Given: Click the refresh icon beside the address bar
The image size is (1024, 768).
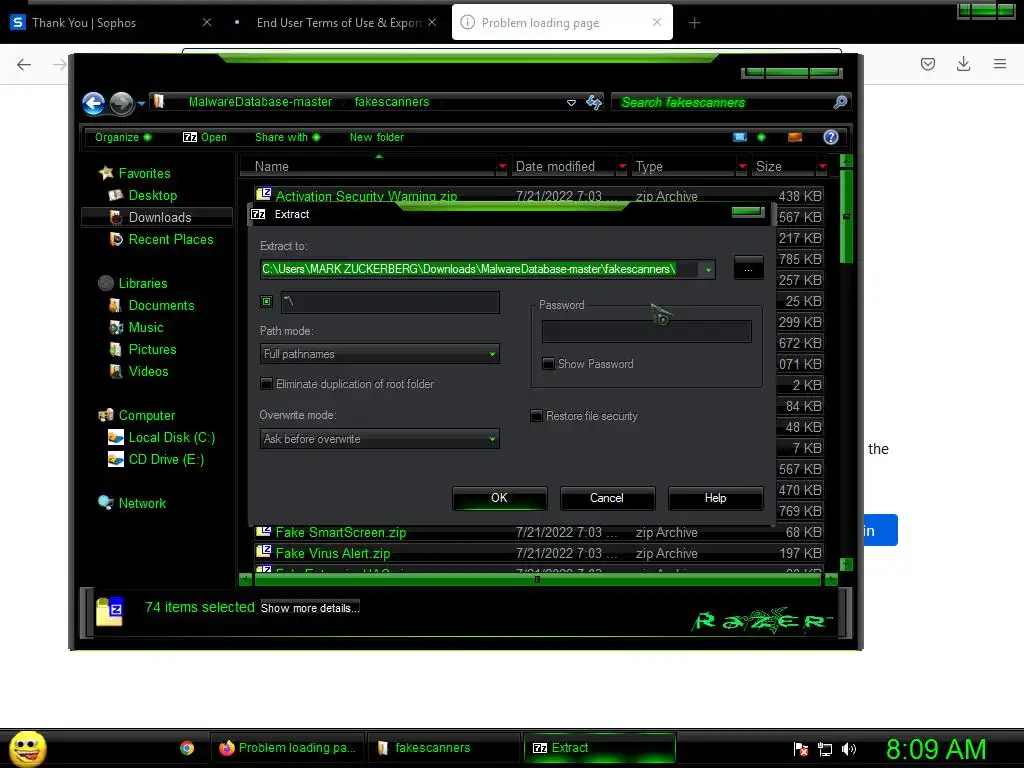Looking at the screenshot, I should click(x=594, y=102).
